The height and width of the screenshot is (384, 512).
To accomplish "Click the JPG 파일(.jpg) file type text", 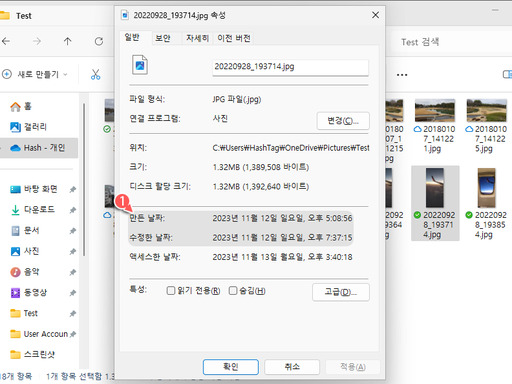I will point(237,99).
